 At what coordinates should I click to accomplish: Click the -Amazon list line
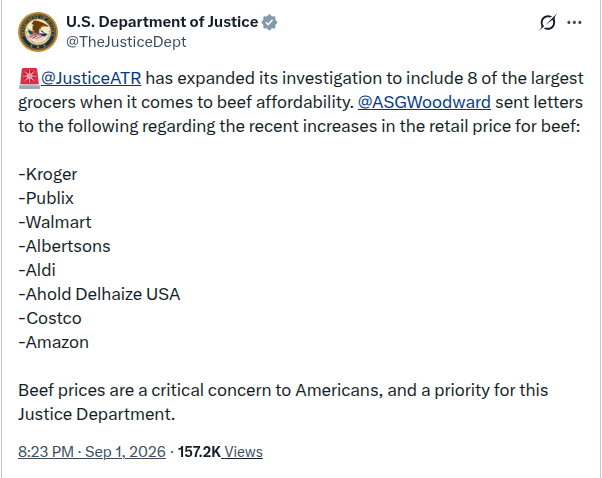[x=53, y=342]
